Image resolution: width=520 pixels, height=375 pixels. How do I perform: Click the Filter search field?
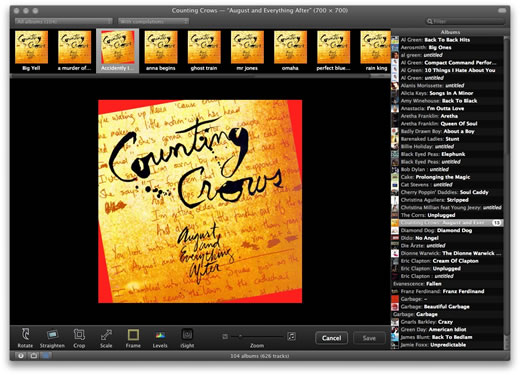point(465,21)
